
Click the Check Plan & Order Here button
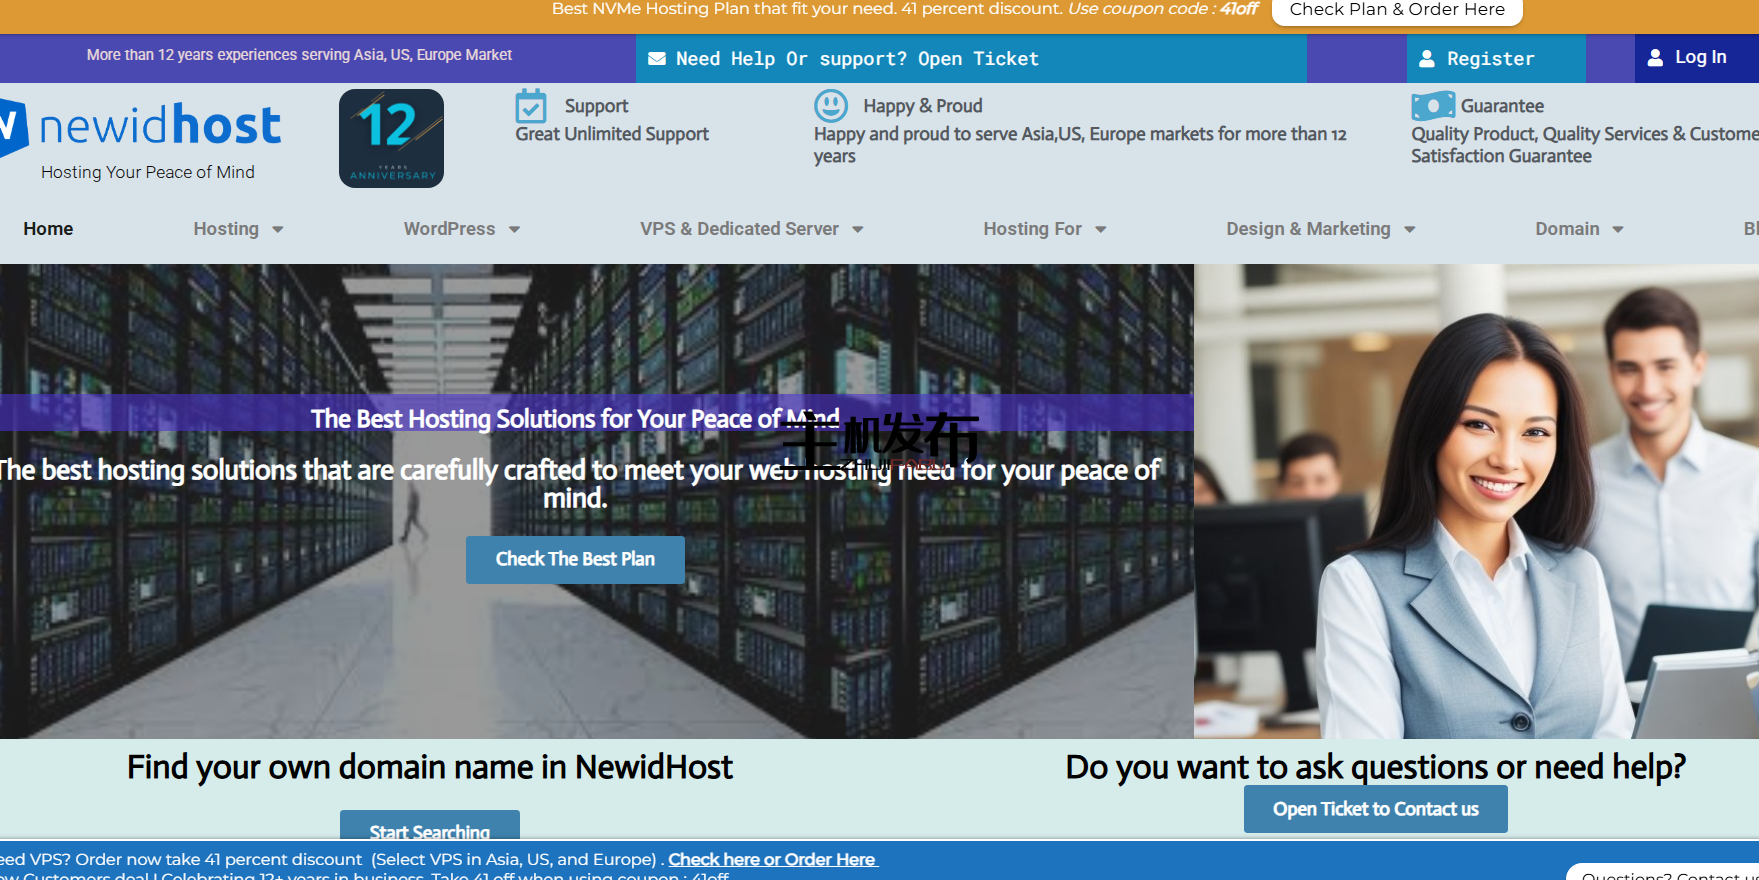[1396, 10]
